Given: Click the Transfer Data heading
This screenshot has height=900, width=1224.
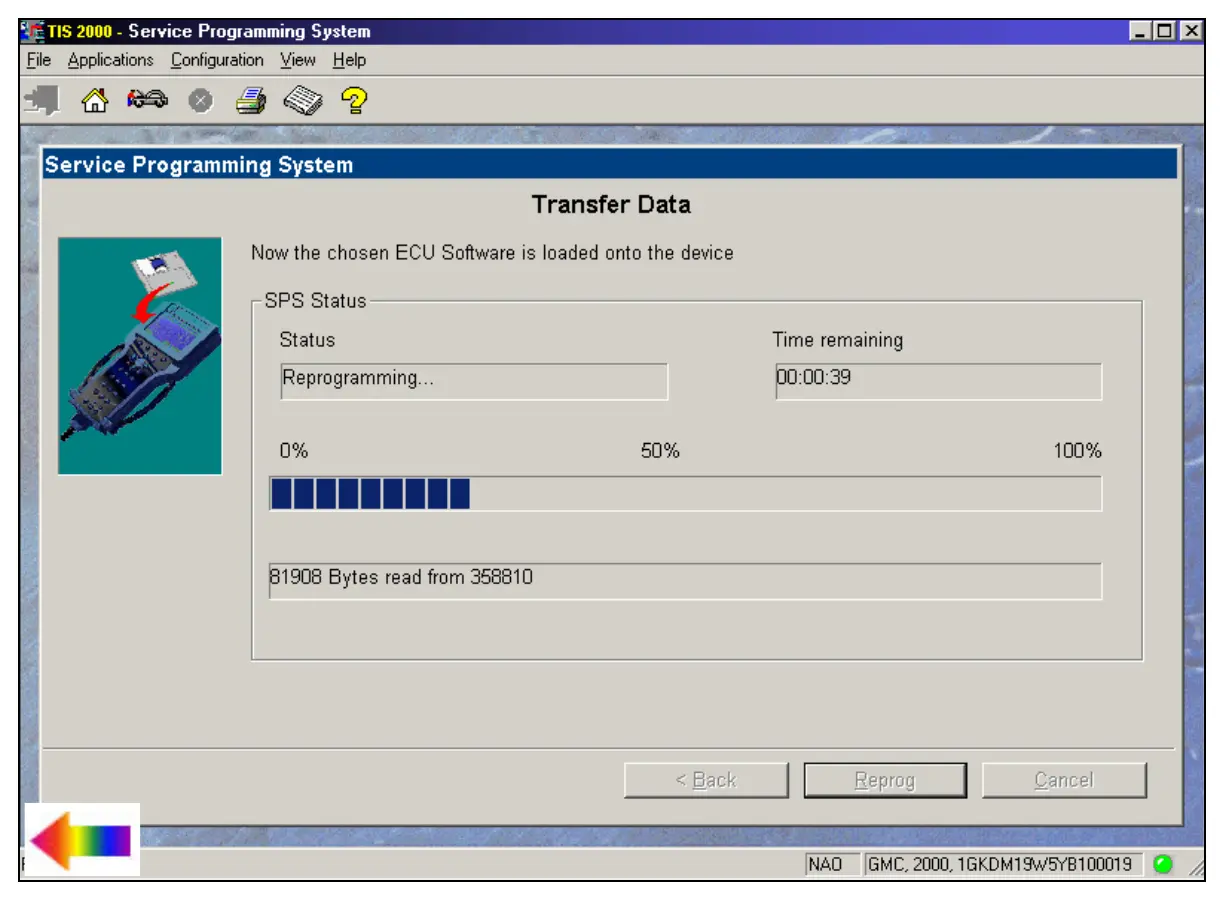Looking at the screenshot, I should tap(611, 205).
